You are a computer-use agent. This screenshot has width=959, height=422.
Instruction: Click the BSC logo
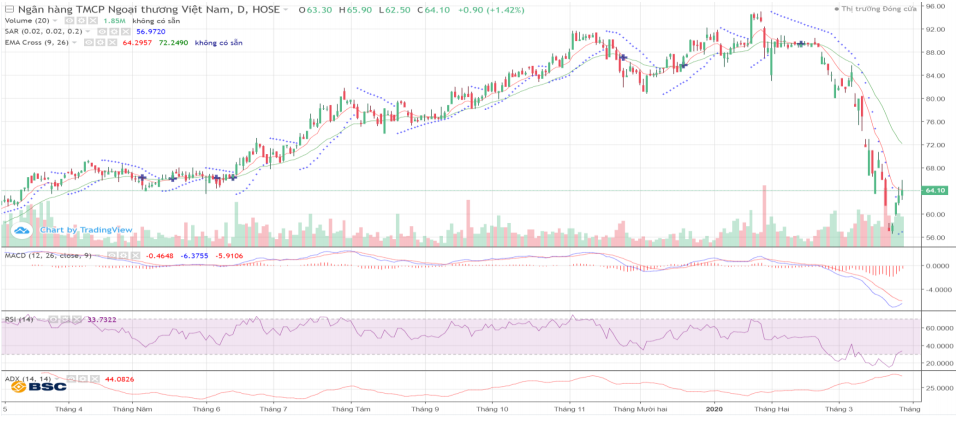[39, 388]
